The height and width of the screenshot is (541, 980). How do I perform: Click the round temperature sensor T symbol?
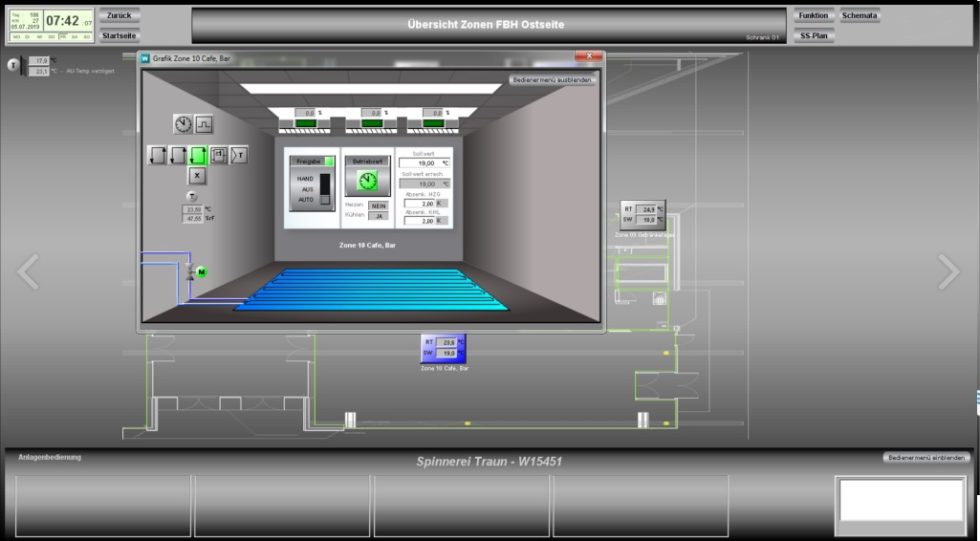[192, 197]
